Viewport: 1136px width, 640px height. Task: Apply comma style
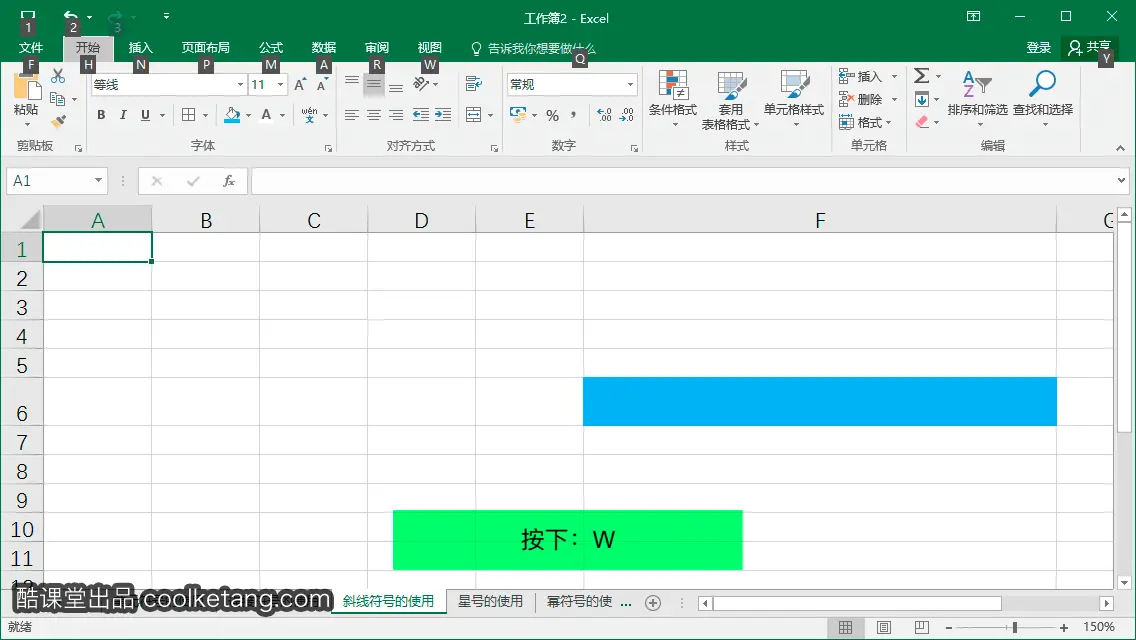coord(574,115)
